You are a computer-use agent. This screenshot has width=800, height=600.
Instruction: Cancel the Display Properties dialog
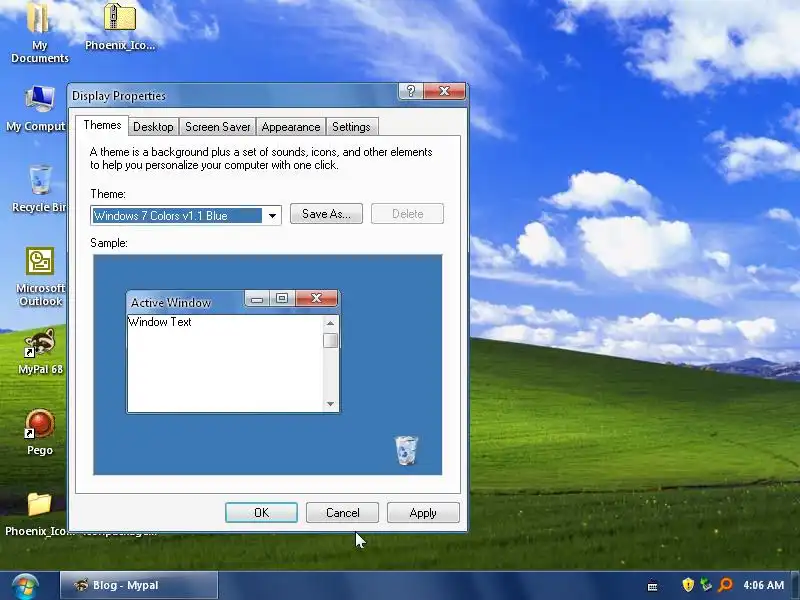tap(342, 513)
